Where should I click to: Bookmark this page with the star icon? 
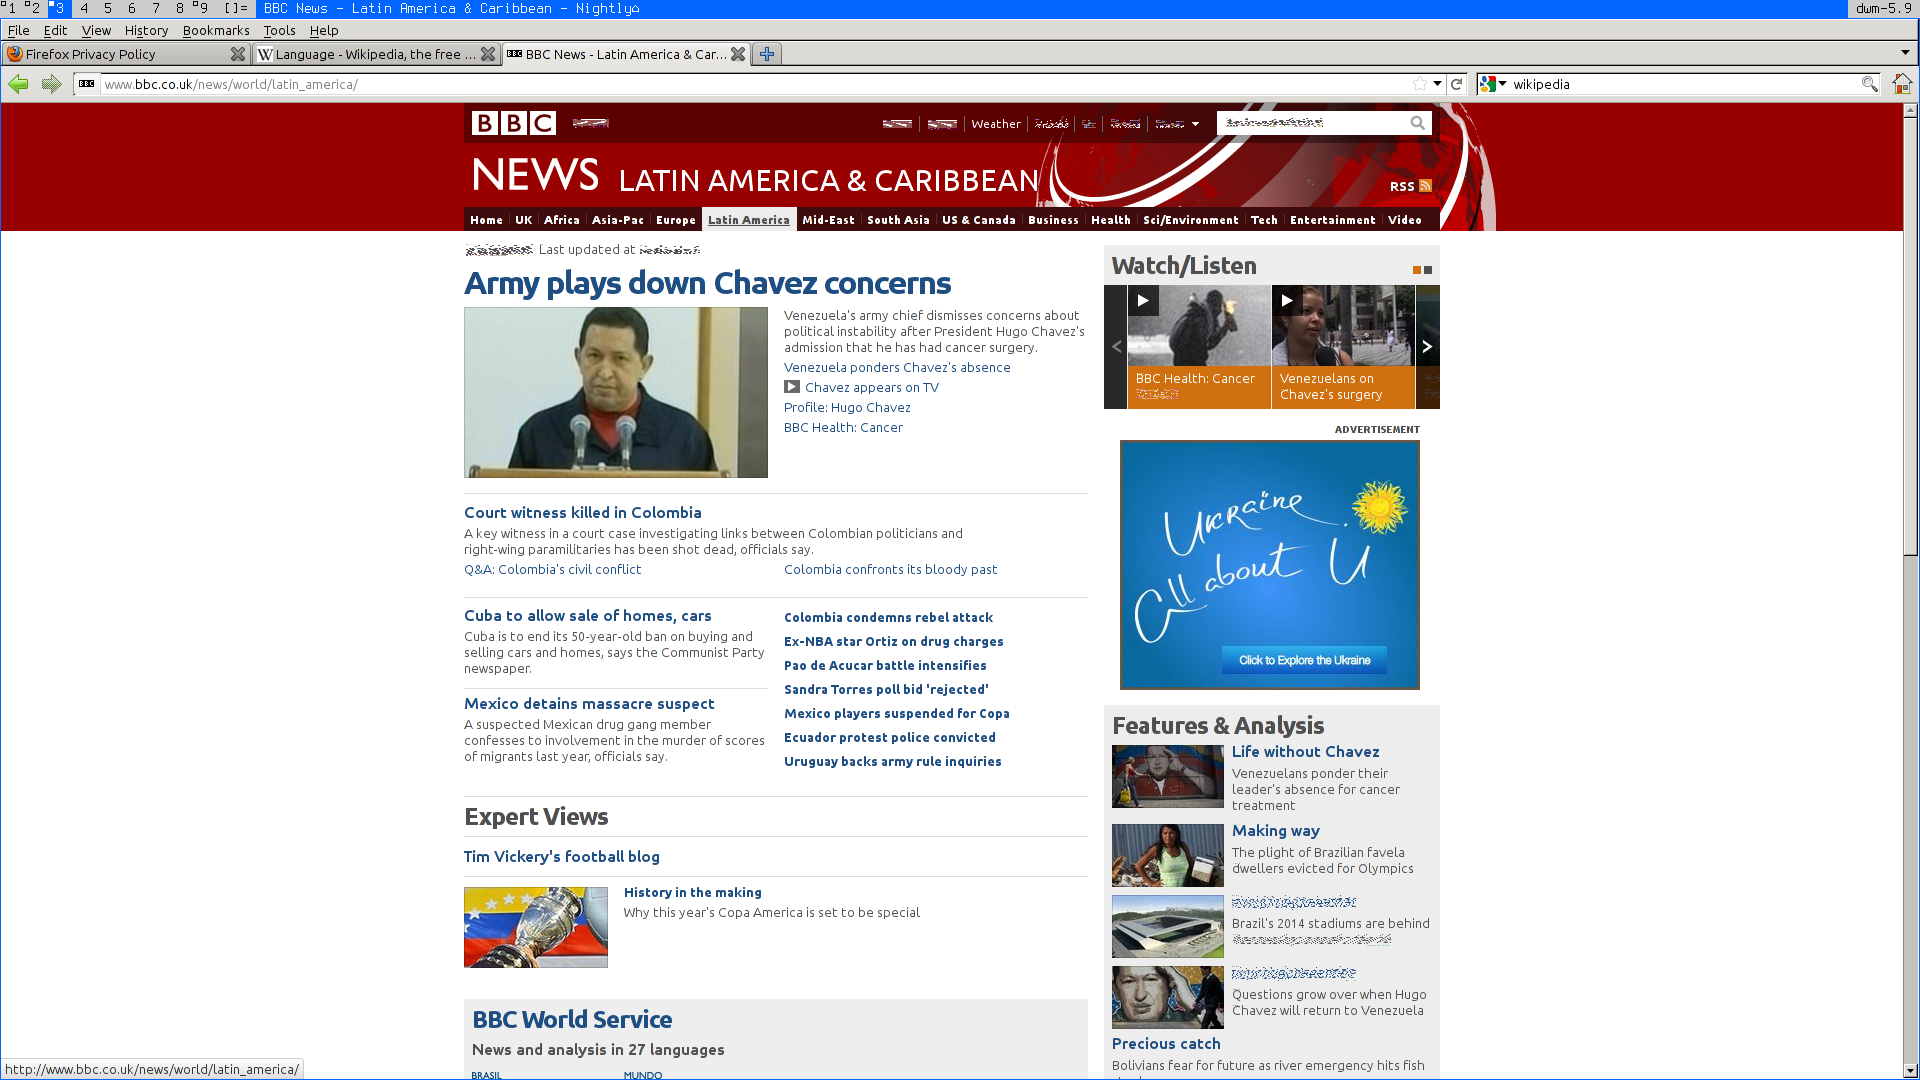1419,84
